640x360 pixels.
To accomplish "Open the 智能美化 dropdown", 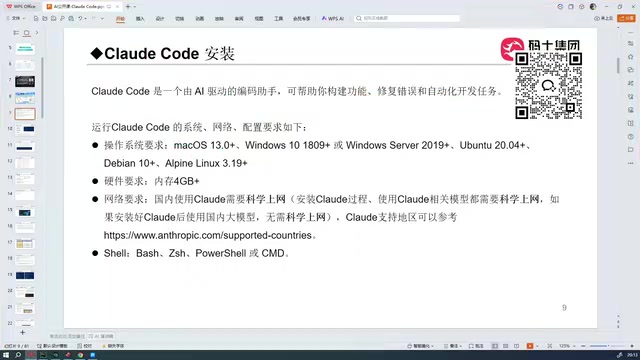I will [x=420, y=346].
